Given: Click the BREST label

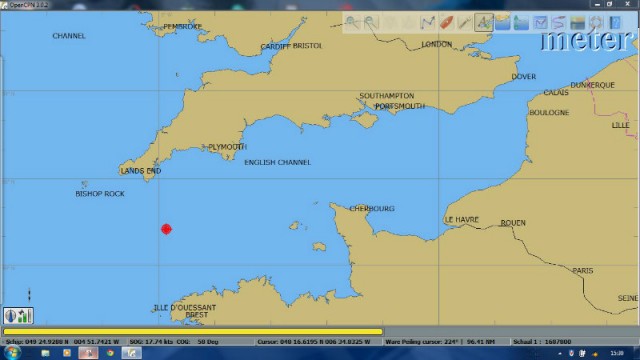Looking at the screenshot, I should coord(197,315).
